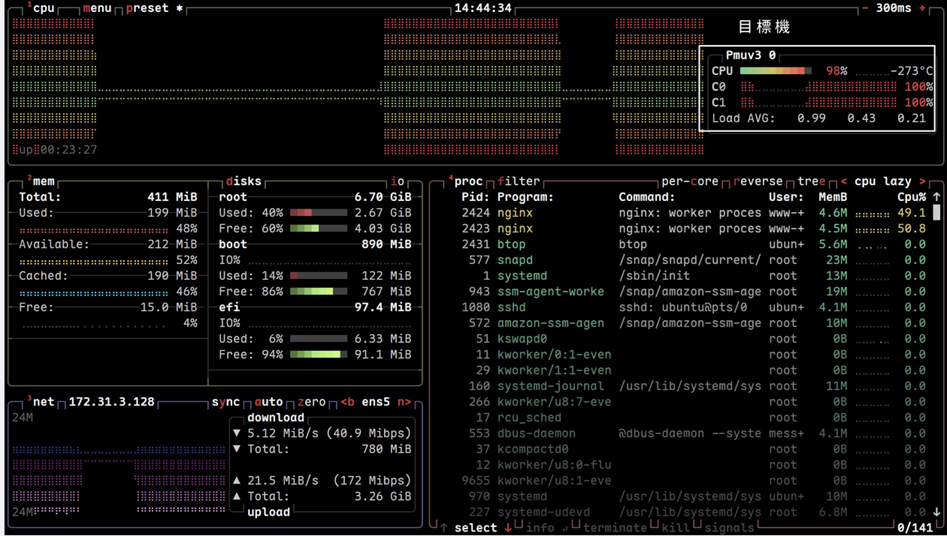This screenshot has width=947, height=536.
Task: Move selection up using select up arrow
Action: (x=444, y=527)
